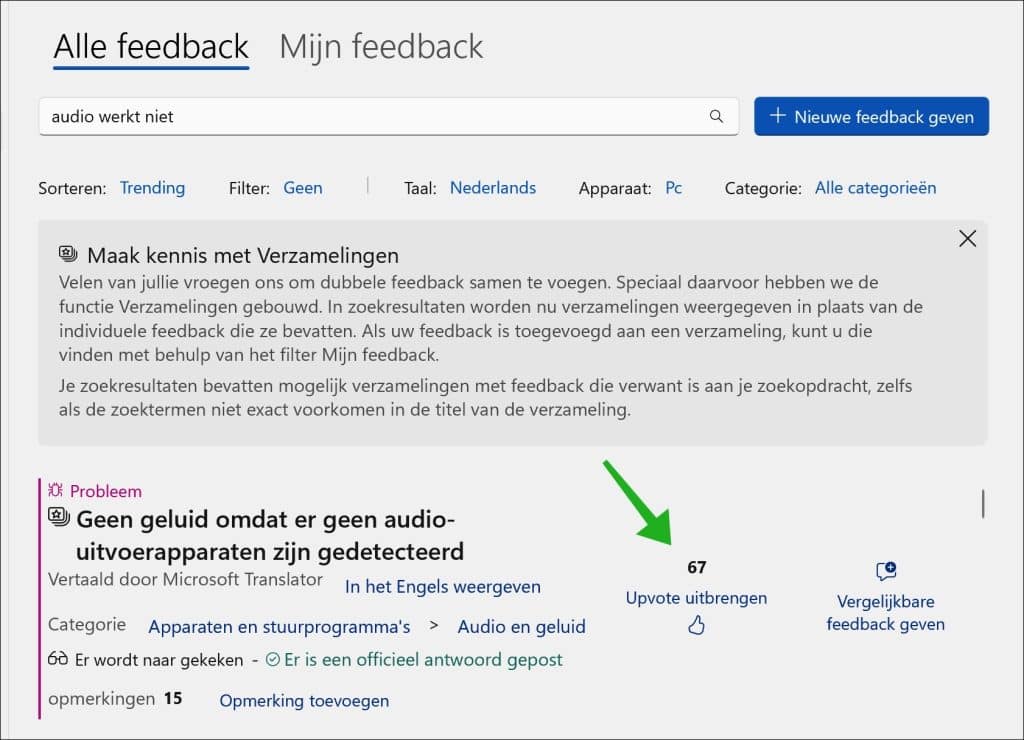Click the bug icon next to Probleem

pyautogui.click(x=56, y=491)
